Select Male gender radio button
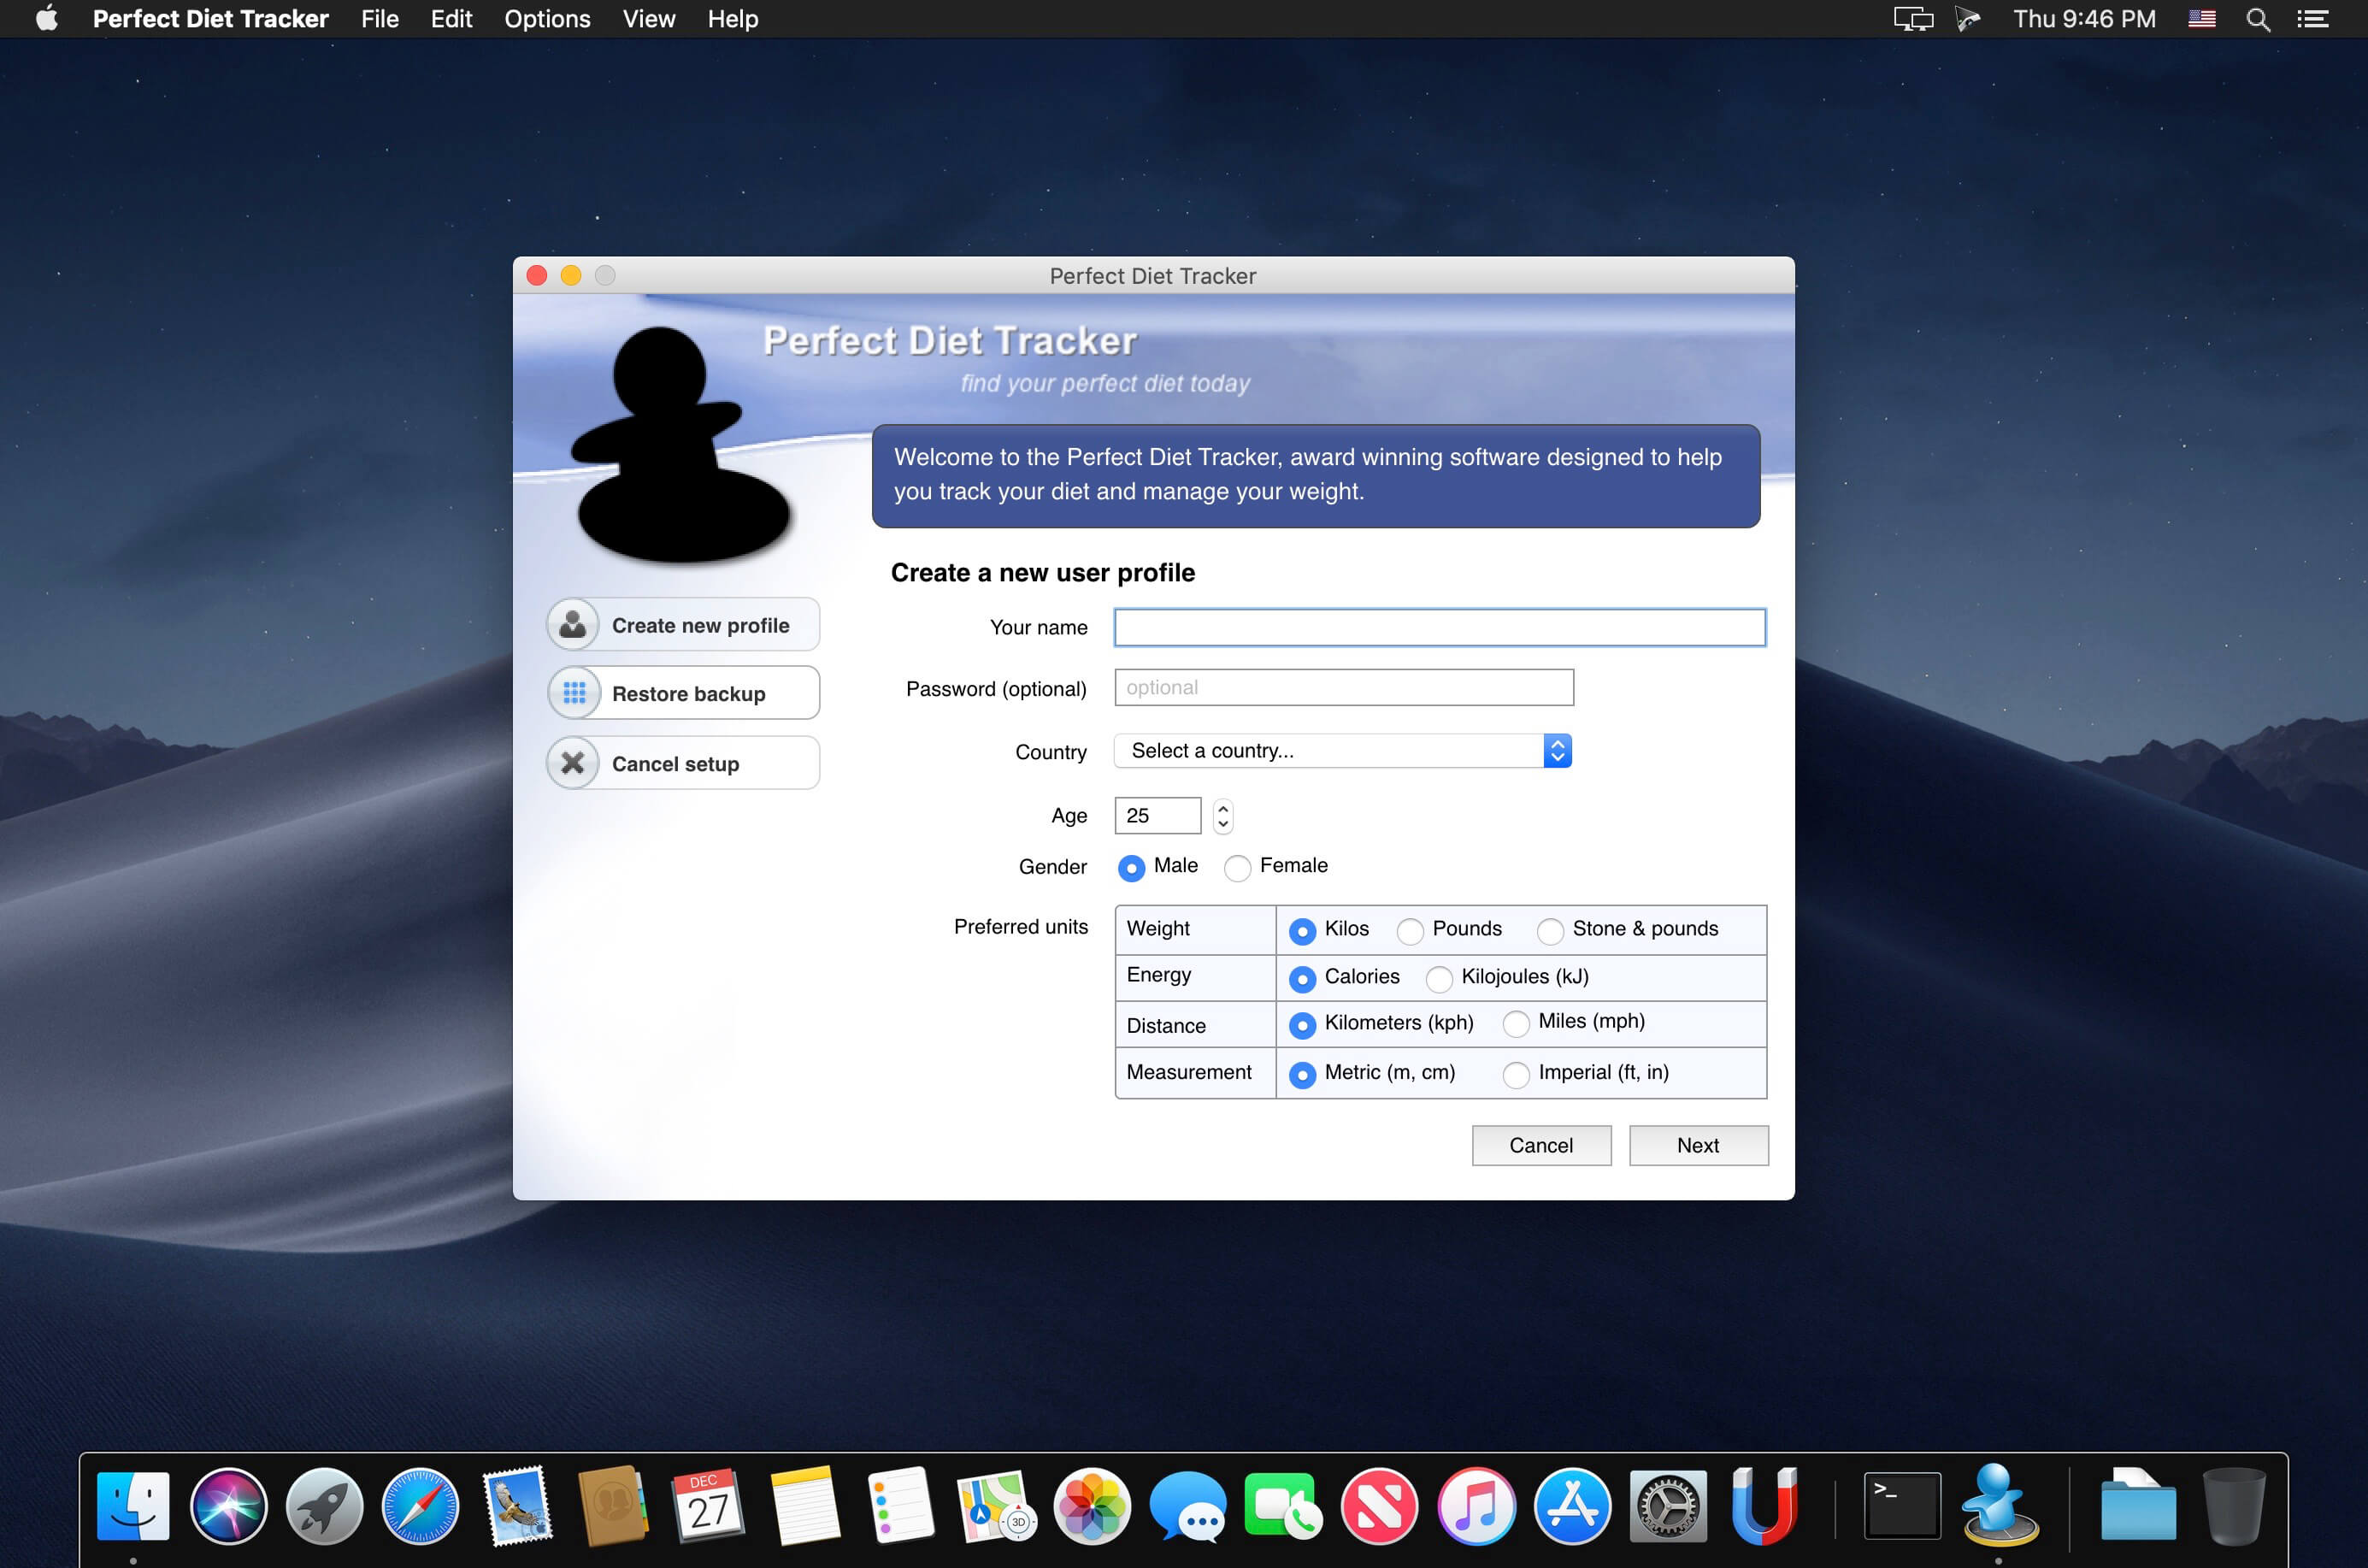Screen dimensions: 2368x1568 (1131, 867)
